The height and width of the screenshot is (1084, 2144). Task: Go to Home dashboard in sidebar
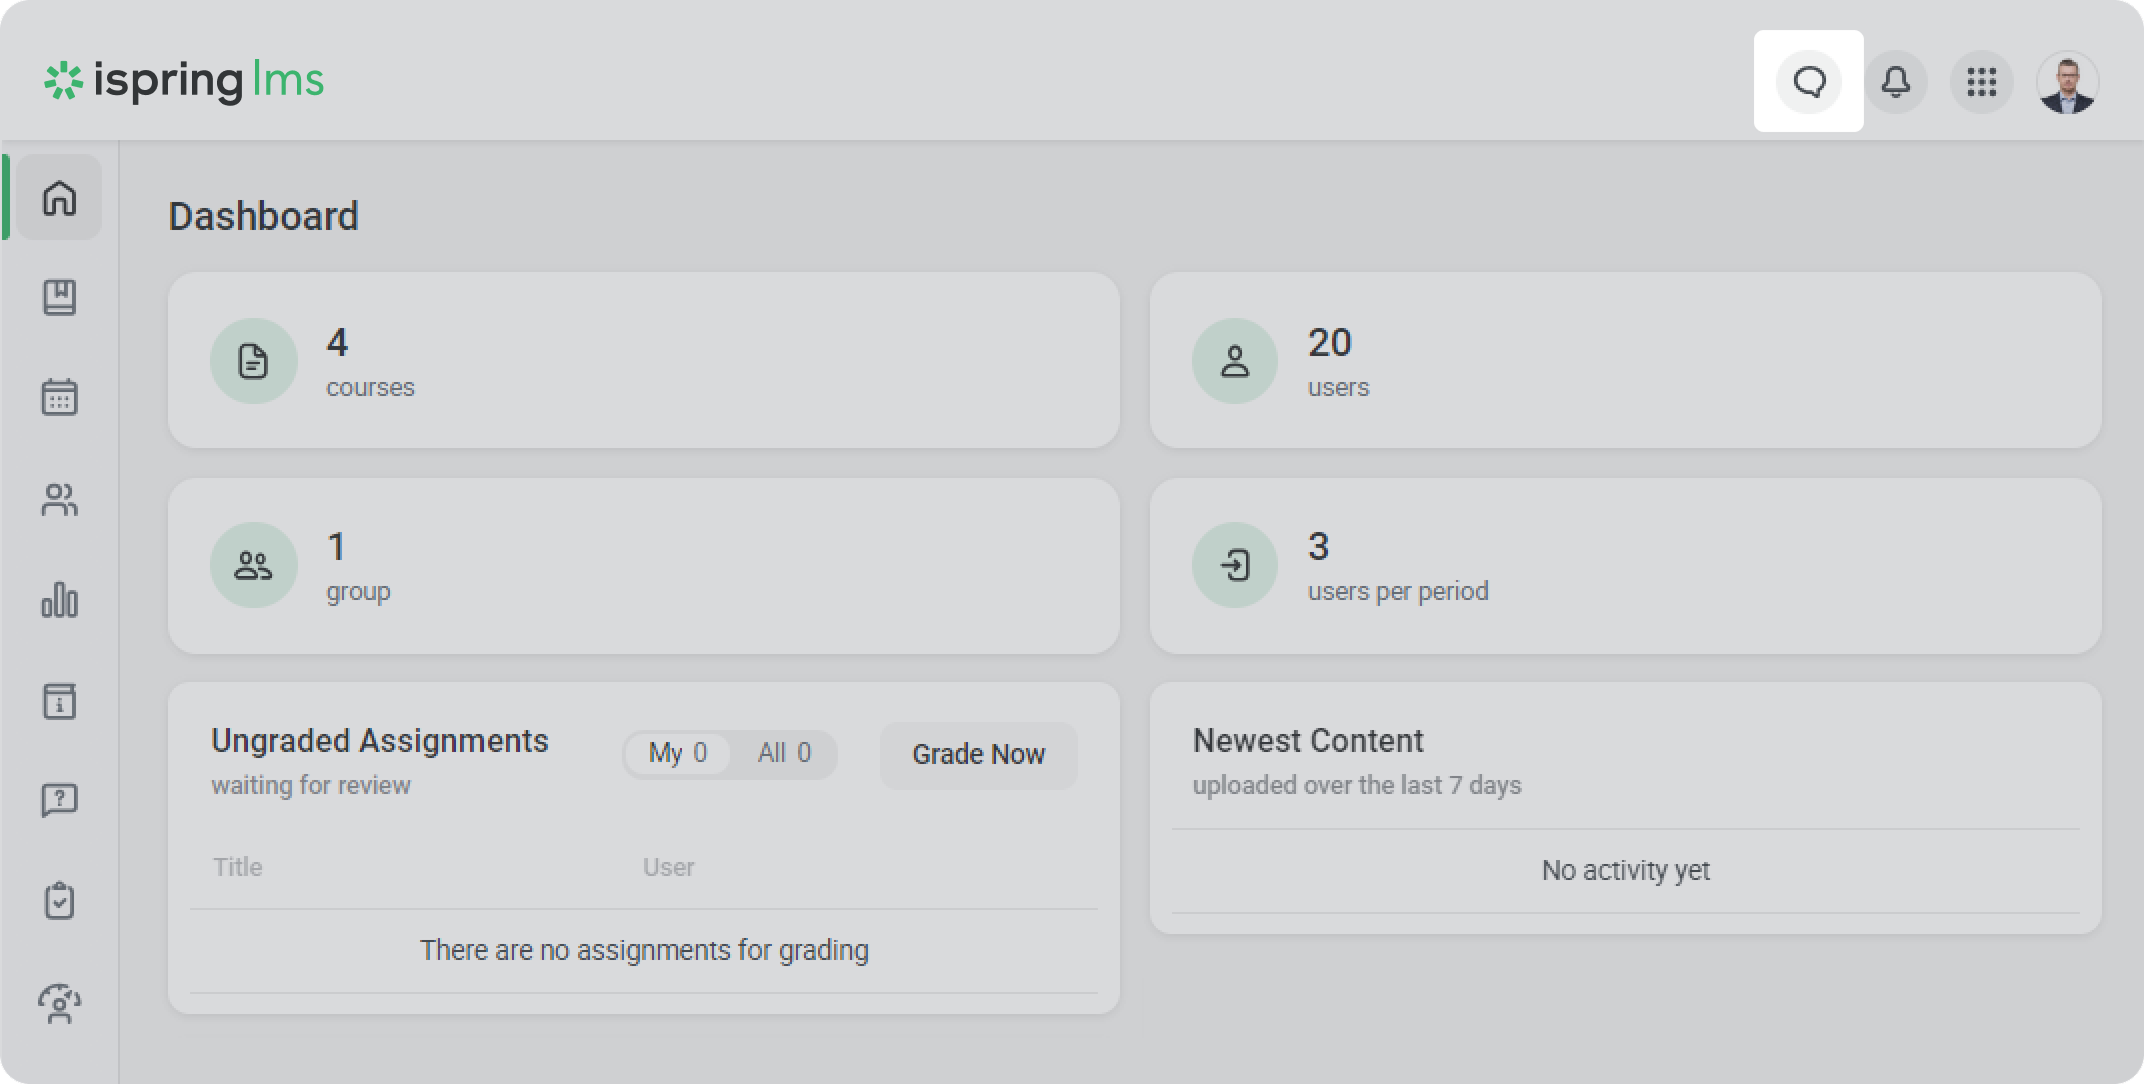pos(59,198)
